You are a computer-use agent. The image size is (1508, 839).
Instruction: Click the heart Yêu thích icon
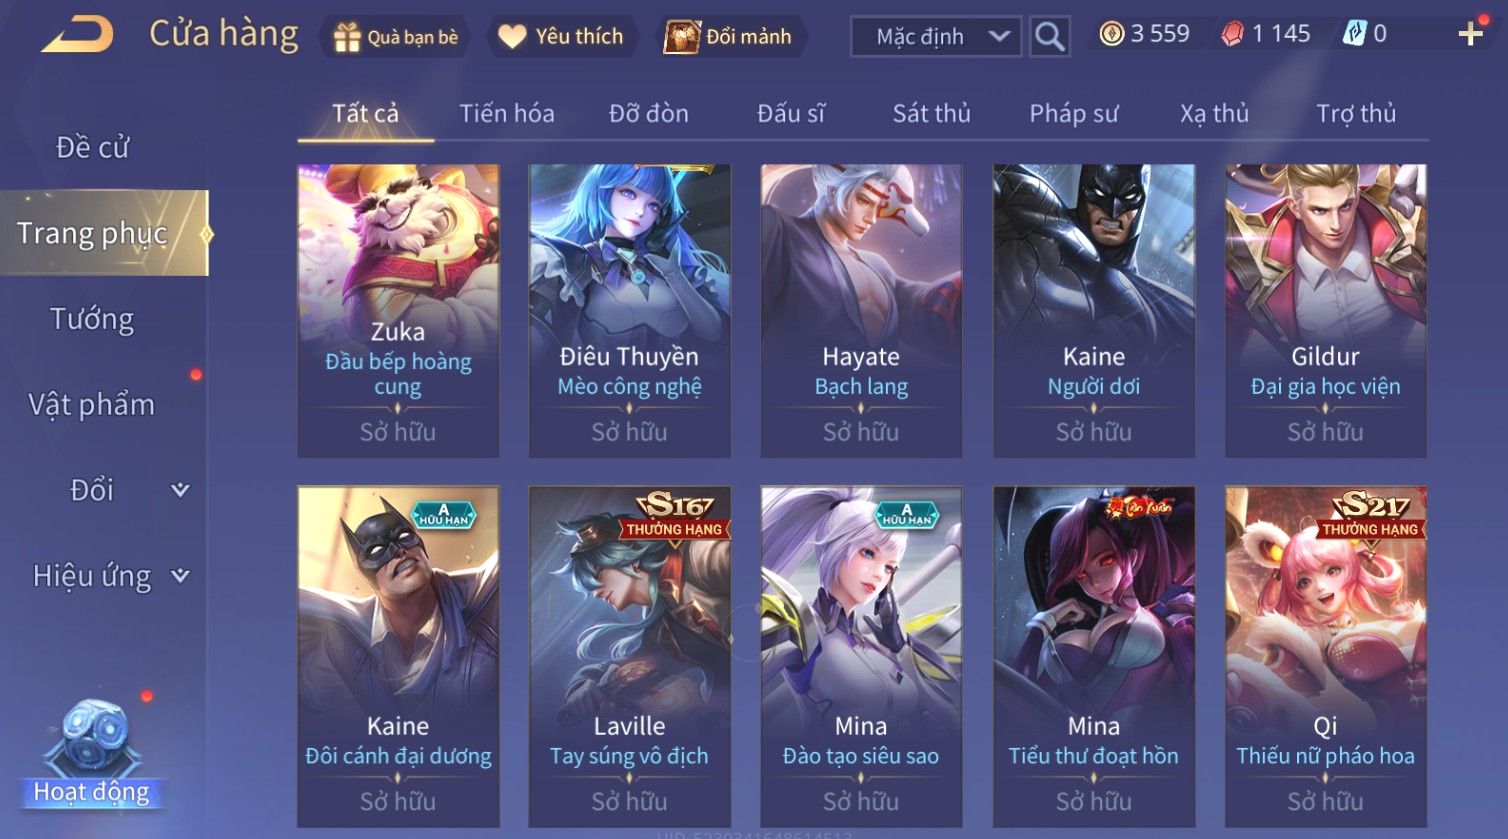(512, 37)
